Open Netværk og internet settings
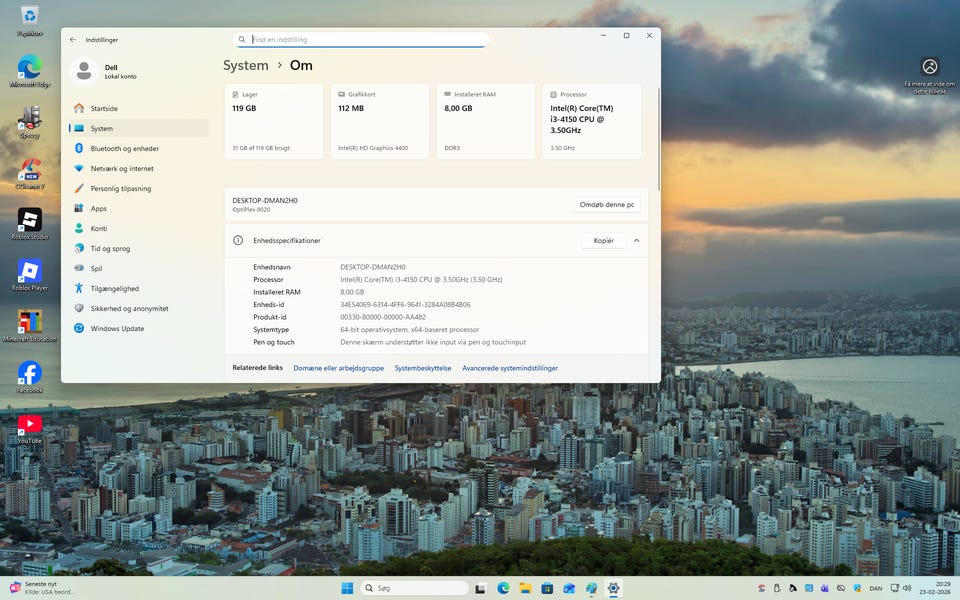This screenshot has width=960, height=600. point(122,169)
